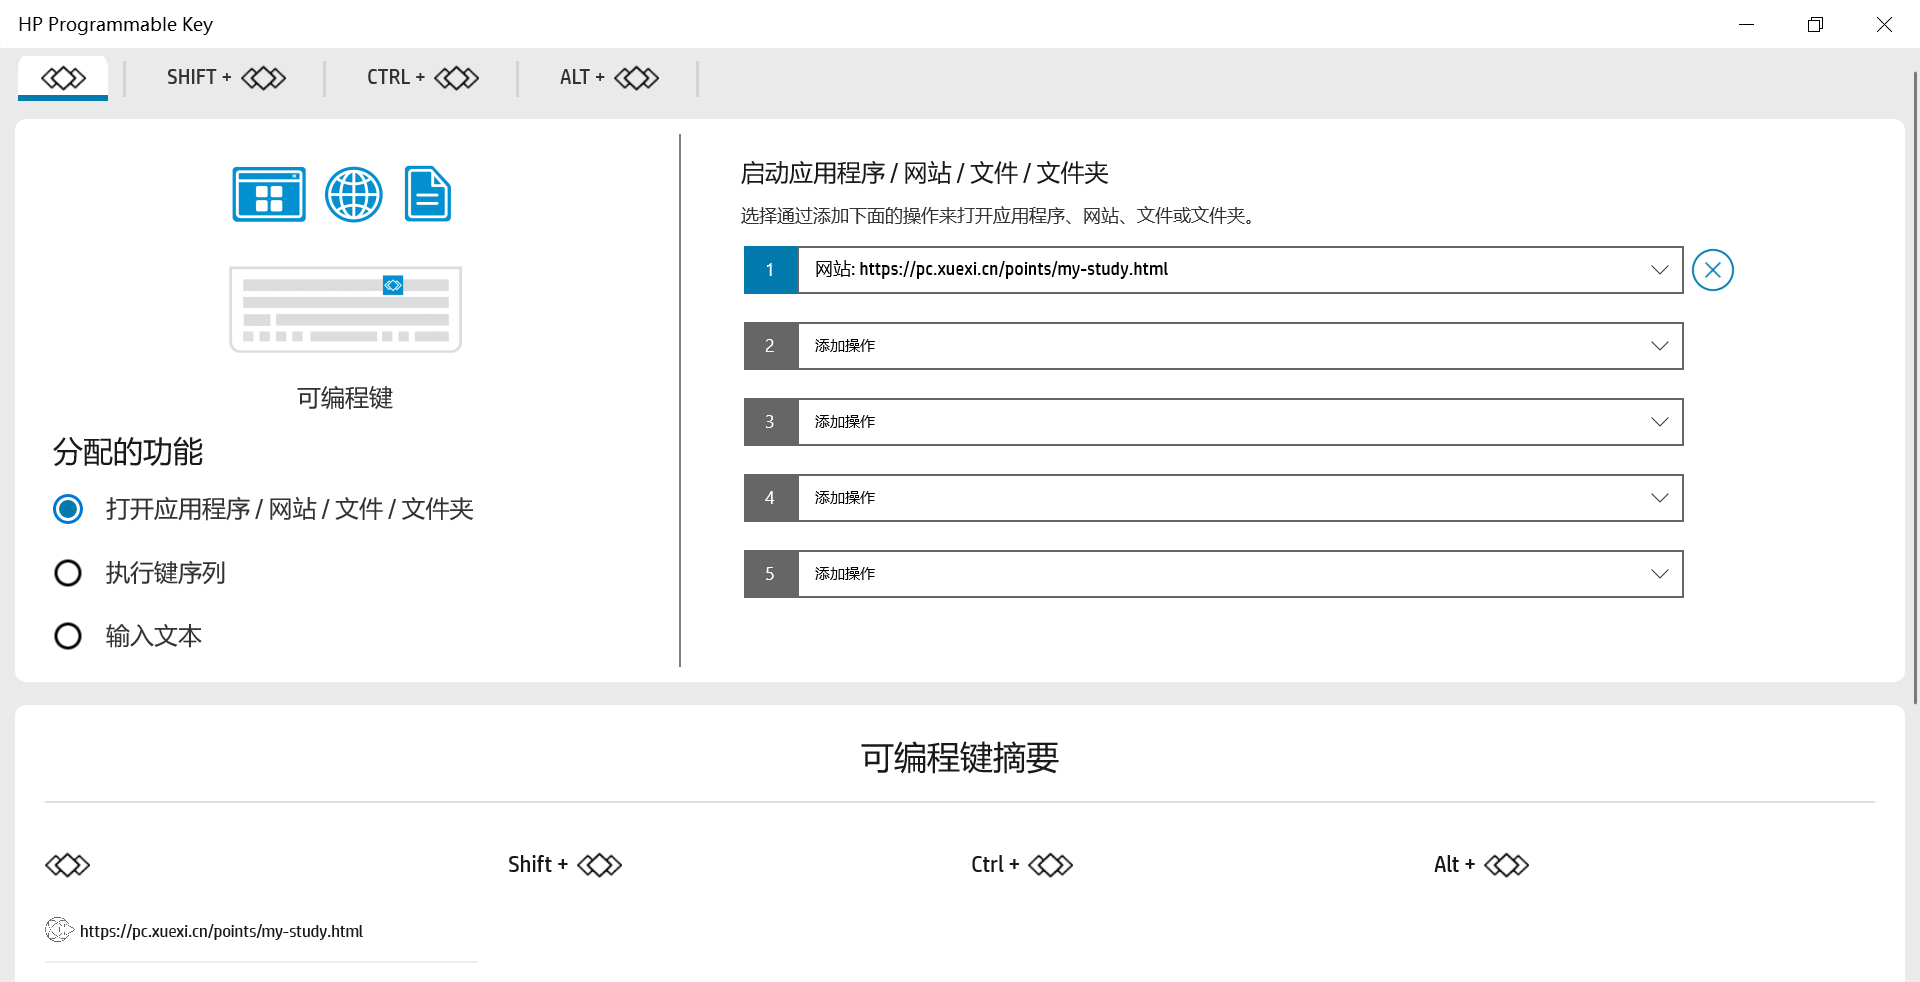The height and width of the screenshot is (982, 1920).
Task: Enable the 执行键序列 option
Action: tap(67, 572)
